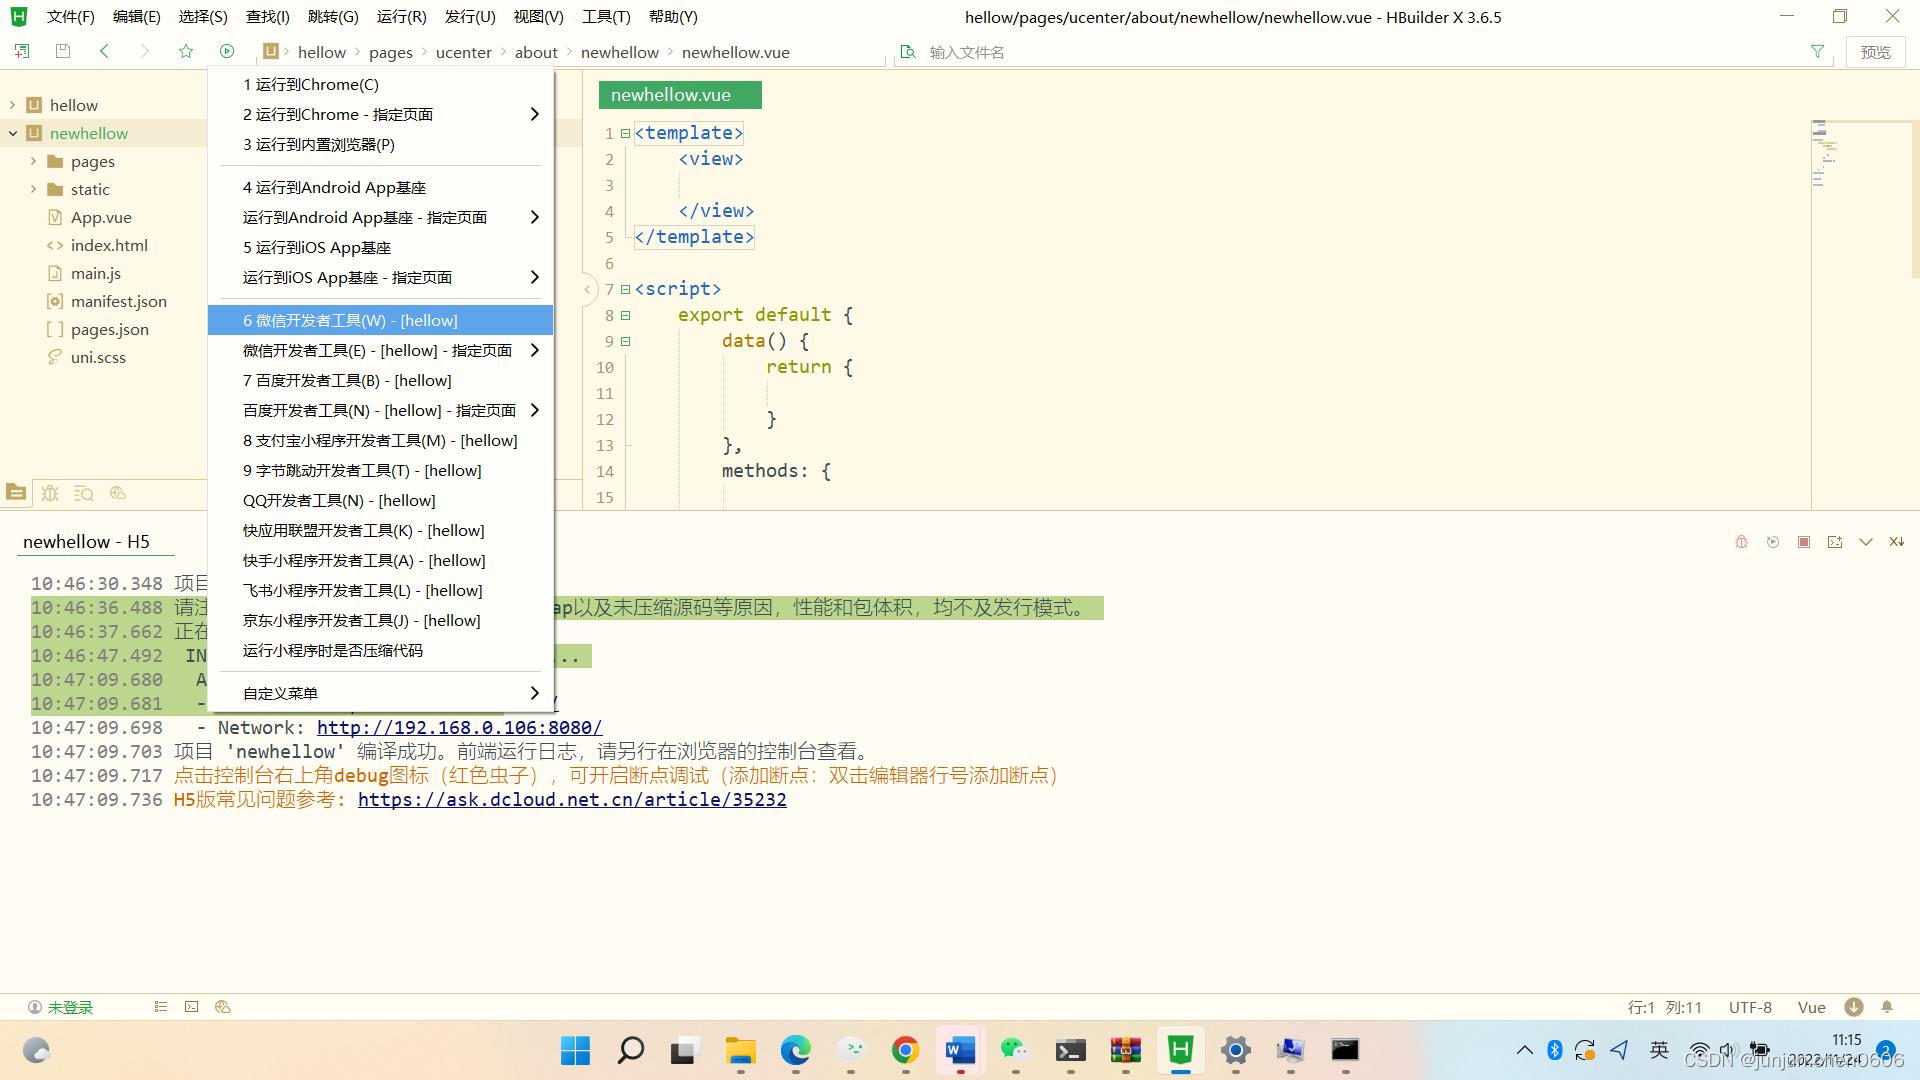Switch to newhellow.vue editor tab
The width and height of the screenshot is (1920, 1080).
[x=680, y=95]
